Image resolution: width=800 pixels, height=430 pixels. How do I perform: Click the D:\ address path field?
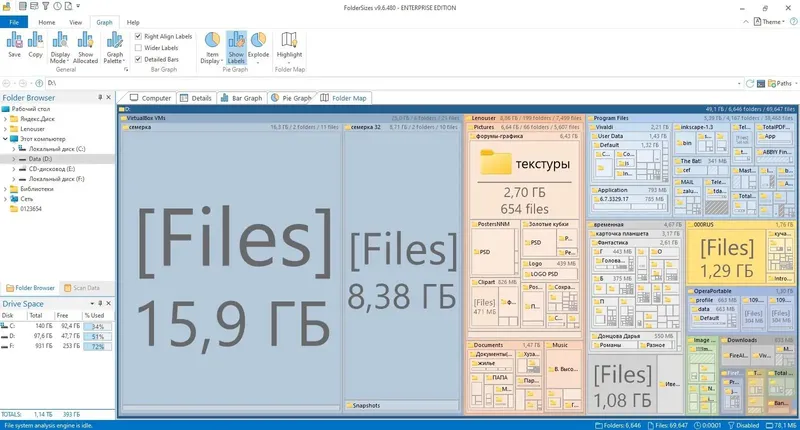[x=390, y=83]
